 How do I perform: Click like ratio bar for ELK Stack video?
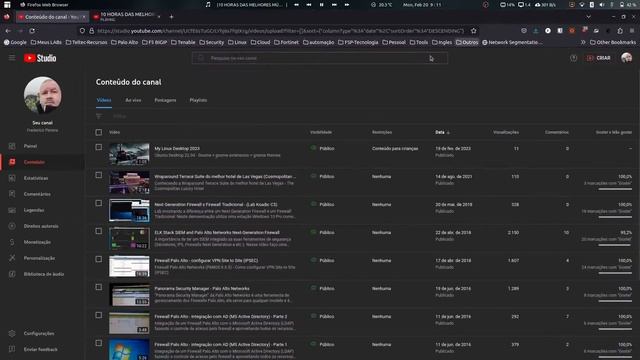pyautogui.click(x=615, y=245)
